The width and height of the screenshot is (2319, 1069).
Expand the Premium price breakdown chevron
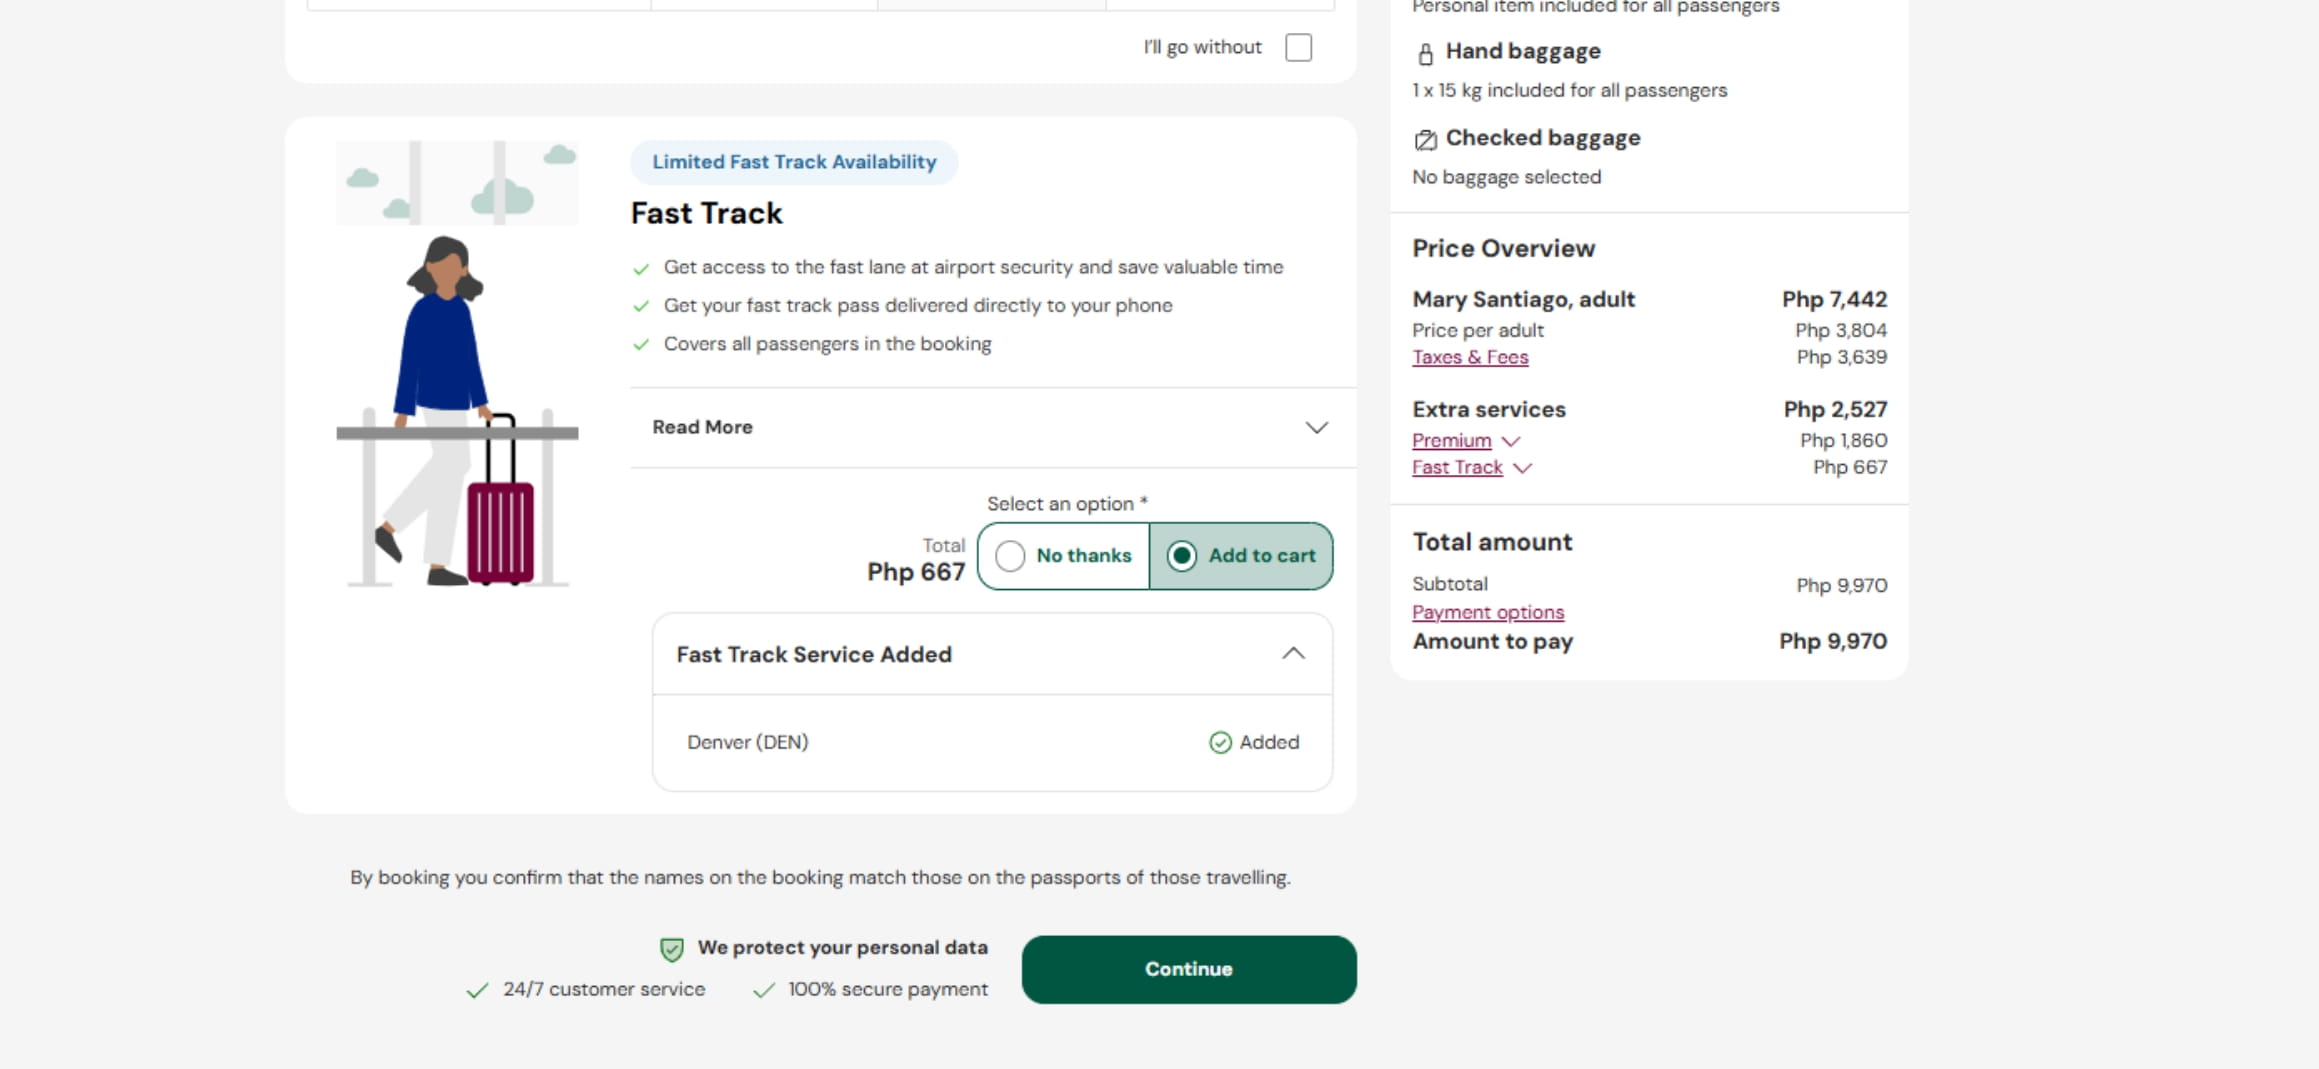click(1510, 441)
